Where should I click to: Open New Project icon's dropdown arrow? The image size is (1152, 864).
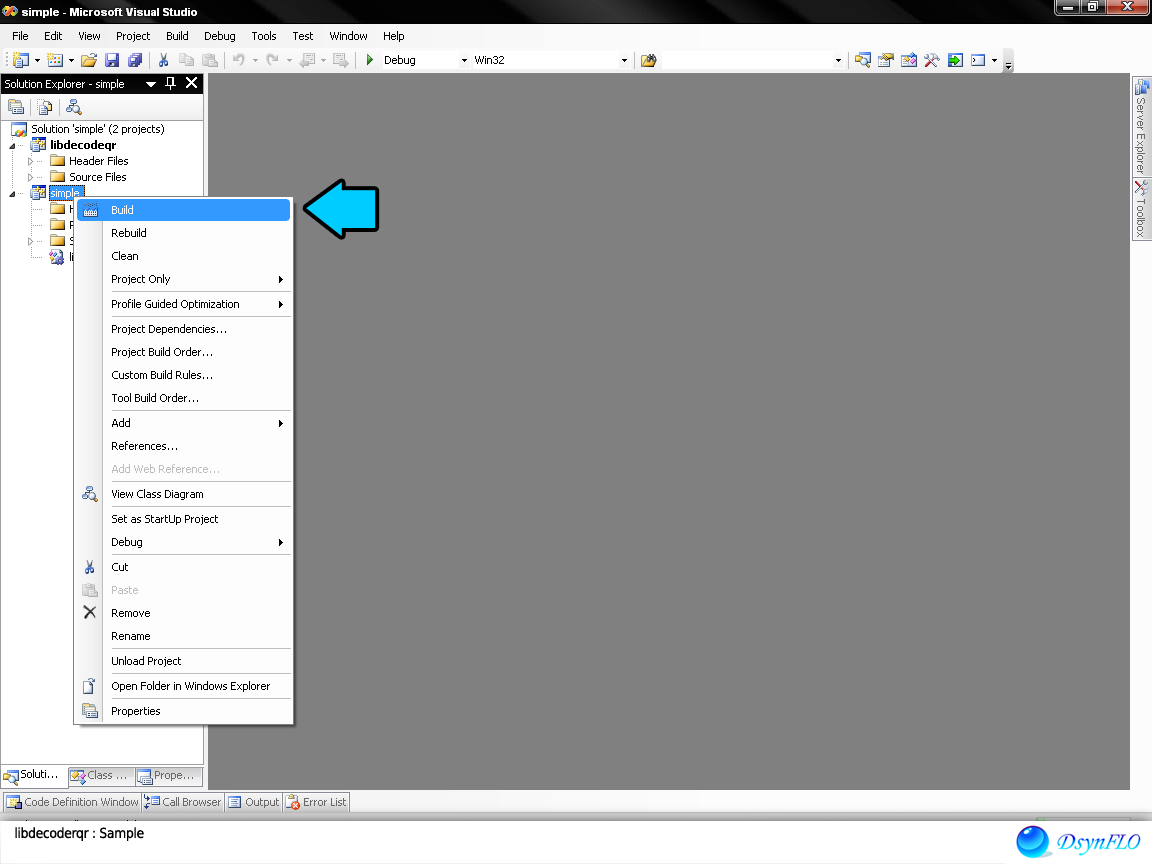[37, 60]
